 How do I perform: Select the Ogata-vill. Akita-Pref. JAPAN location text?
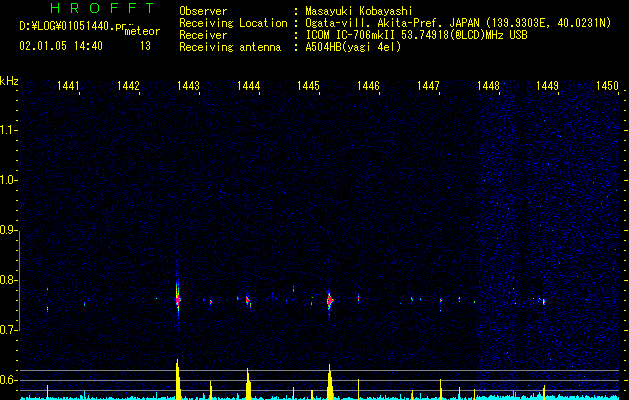458,23
